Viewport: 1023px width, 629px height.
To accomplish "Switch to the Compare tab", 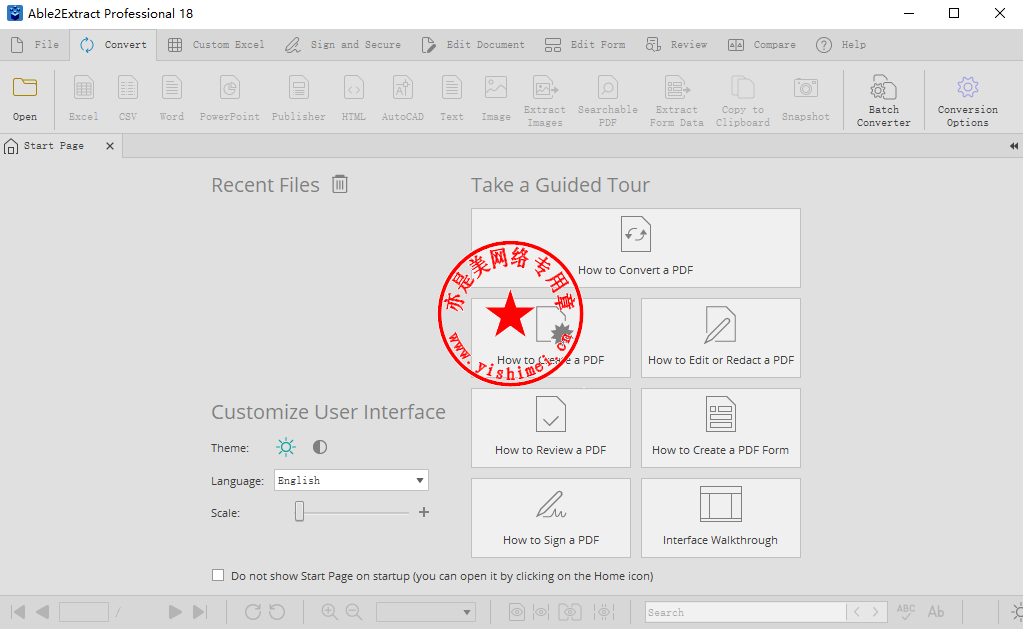I will click(x=762, y=45).
